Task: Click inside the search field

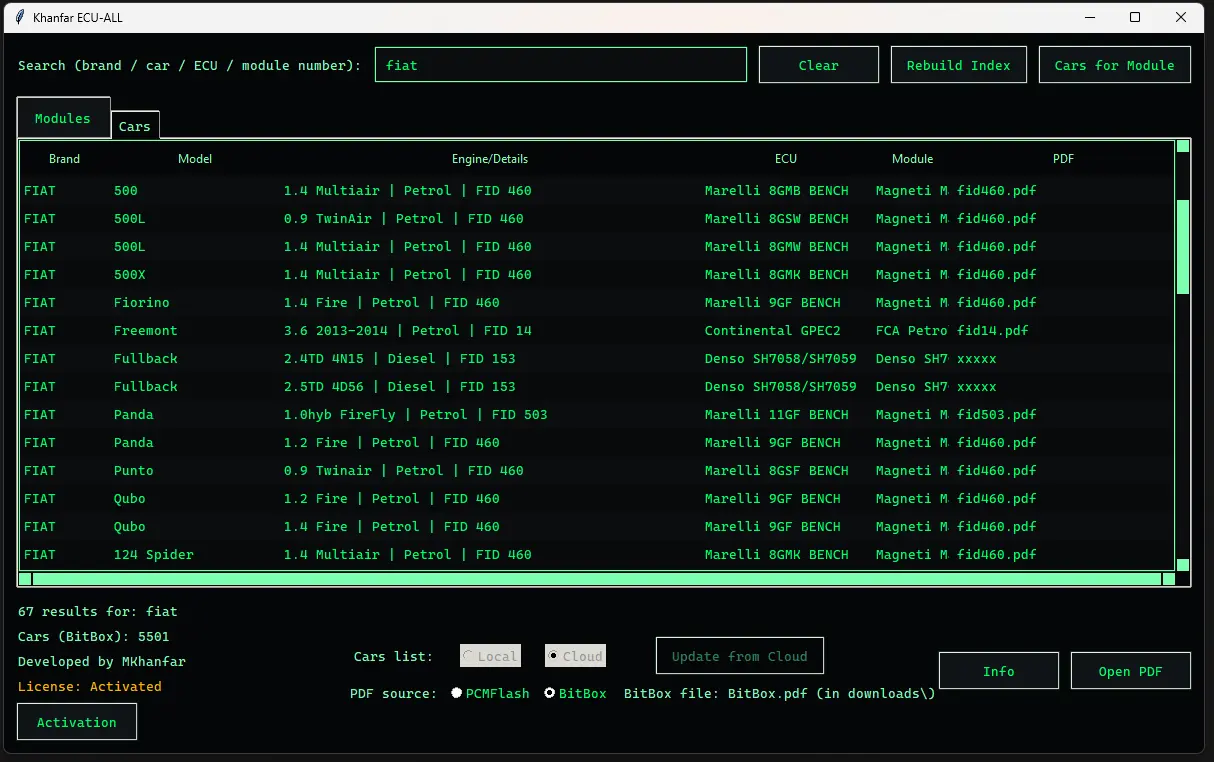Action: (x=560, y=64)
